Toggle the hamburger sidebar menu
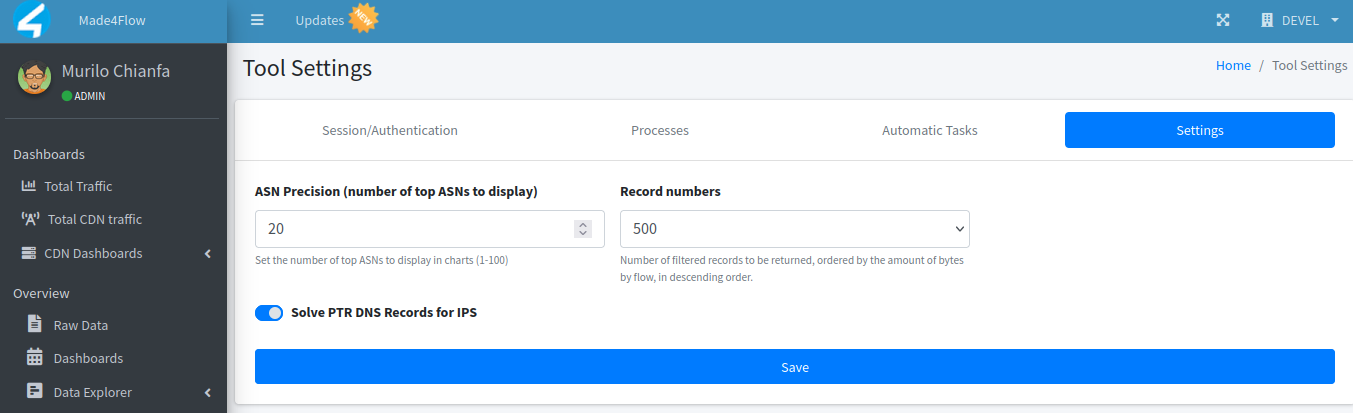This screenshot has height=413, width=1353. (x=257, y=20)
